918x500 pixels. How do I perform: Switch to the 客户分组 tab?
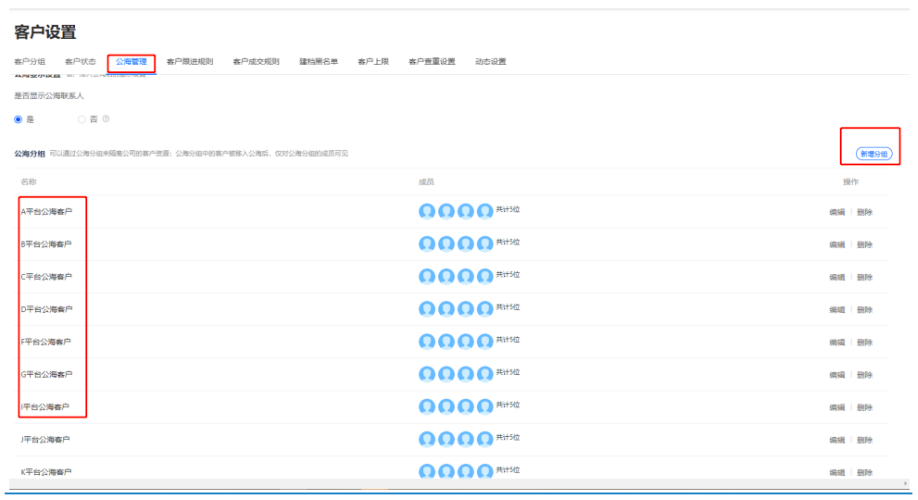coord(30,61)
